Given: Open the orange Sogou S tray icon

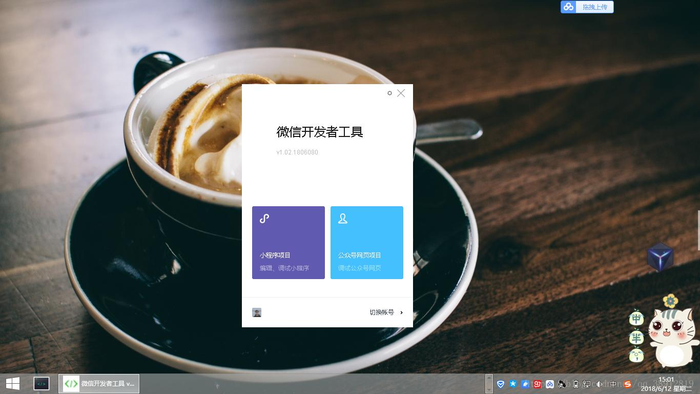Looking at the screenshot, I should 627,384.
